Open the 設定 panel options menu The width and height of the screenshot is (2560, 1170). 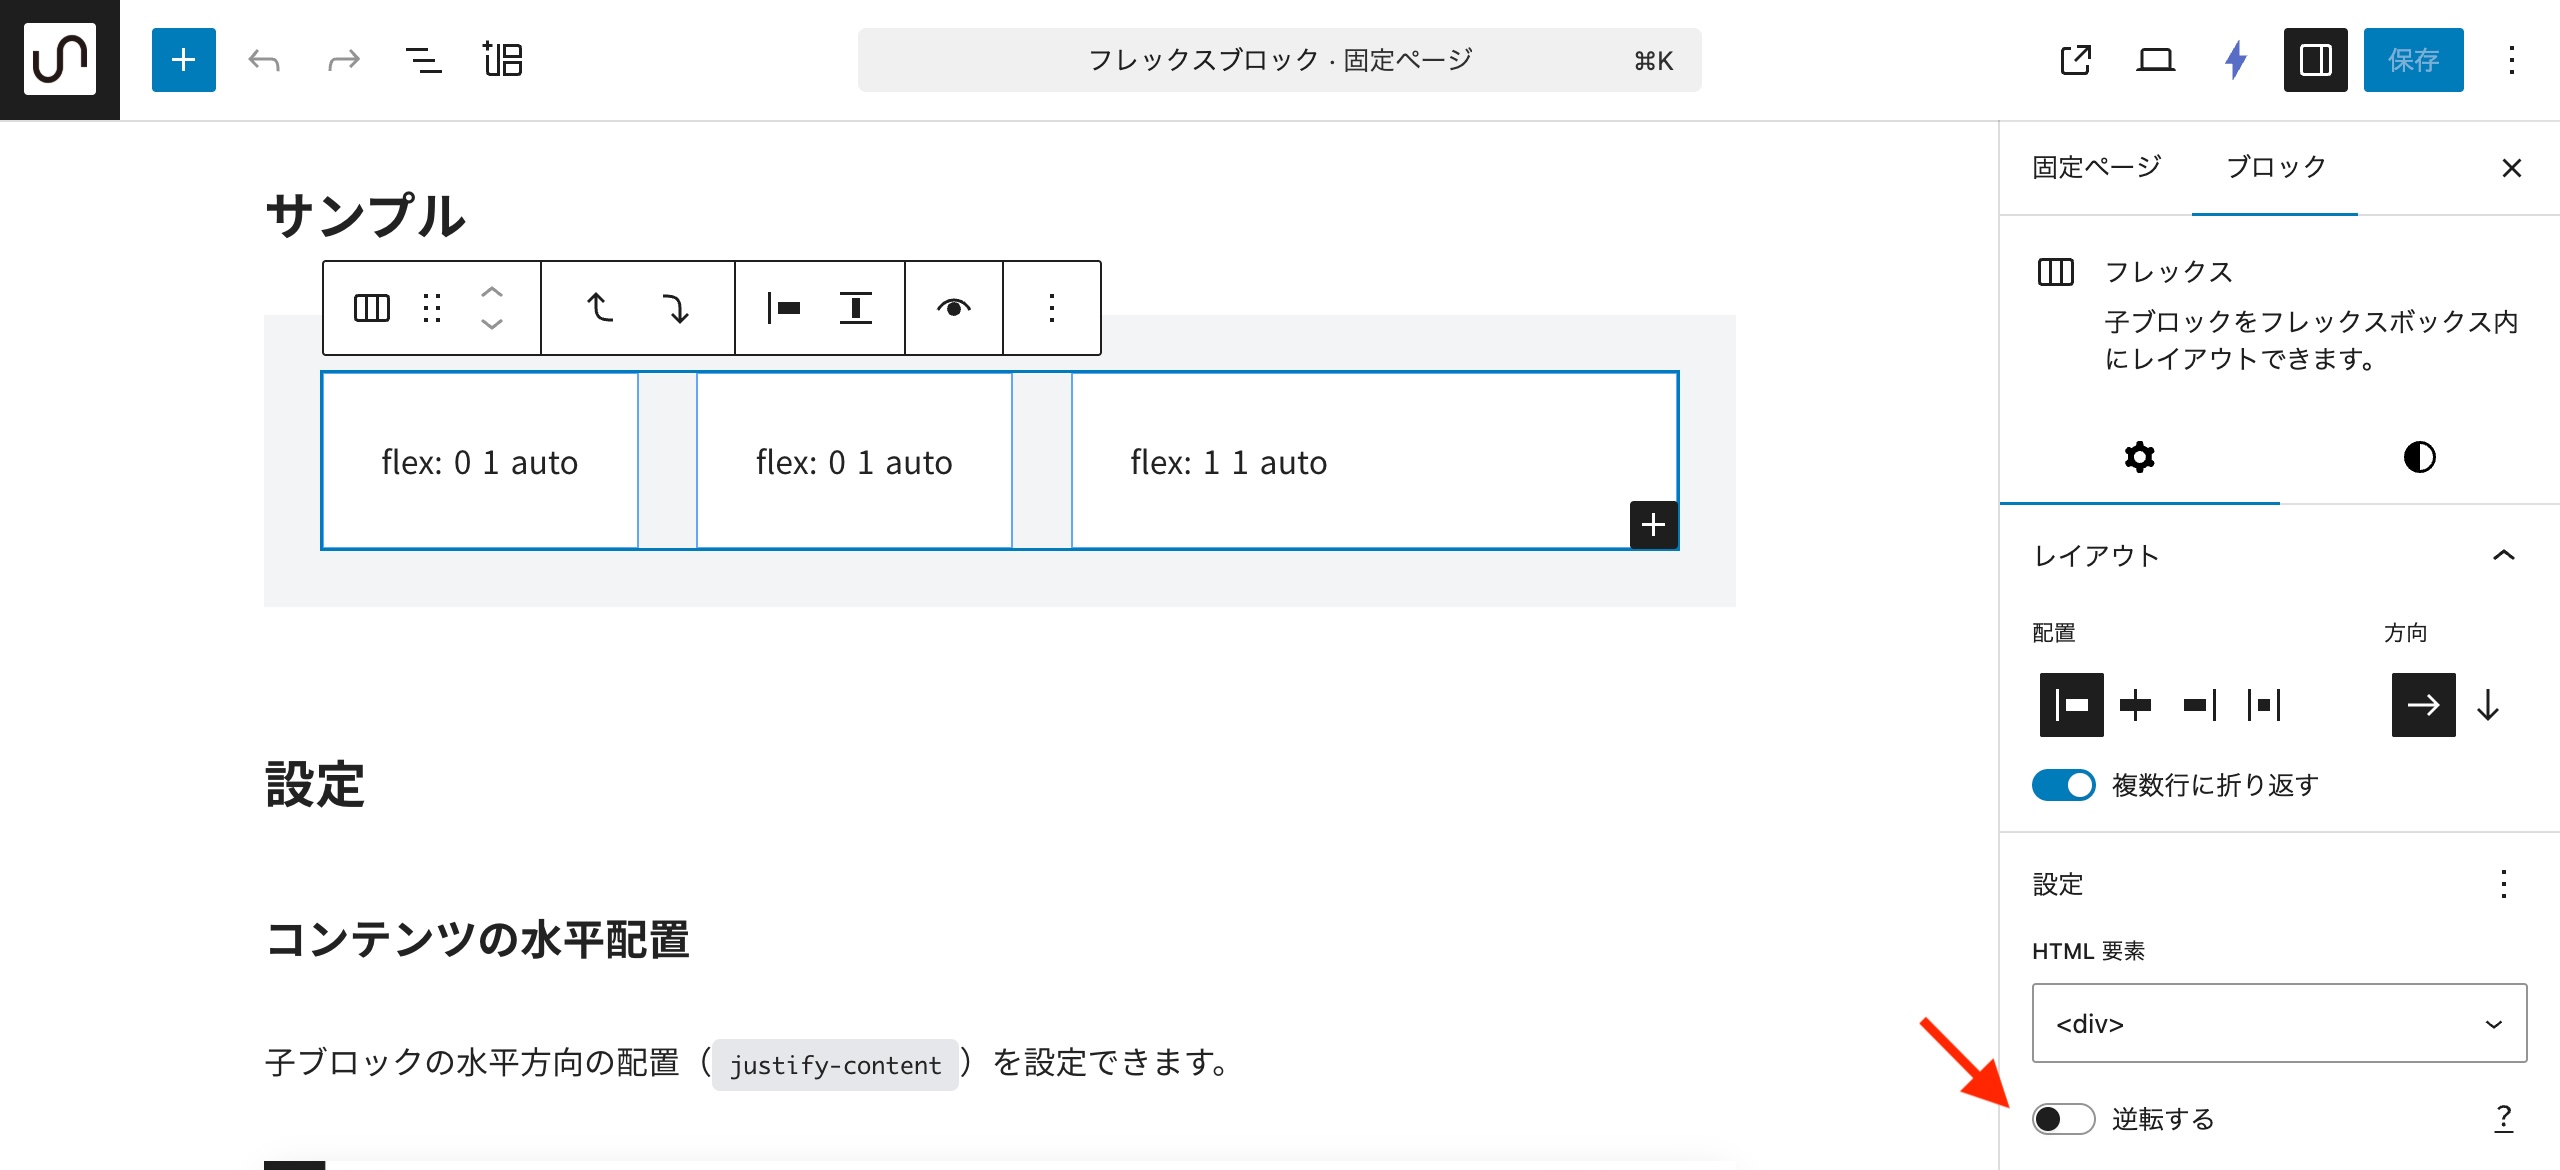point(2503,884)
